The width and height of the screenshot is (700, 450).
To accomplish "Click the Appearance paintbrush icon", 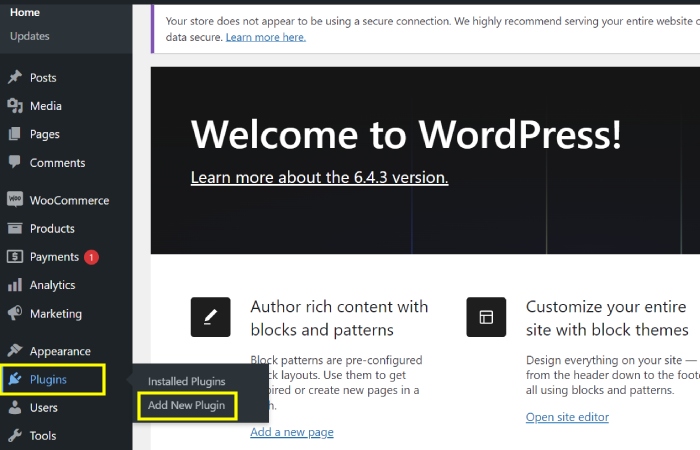I will click(x=15, y=350).
